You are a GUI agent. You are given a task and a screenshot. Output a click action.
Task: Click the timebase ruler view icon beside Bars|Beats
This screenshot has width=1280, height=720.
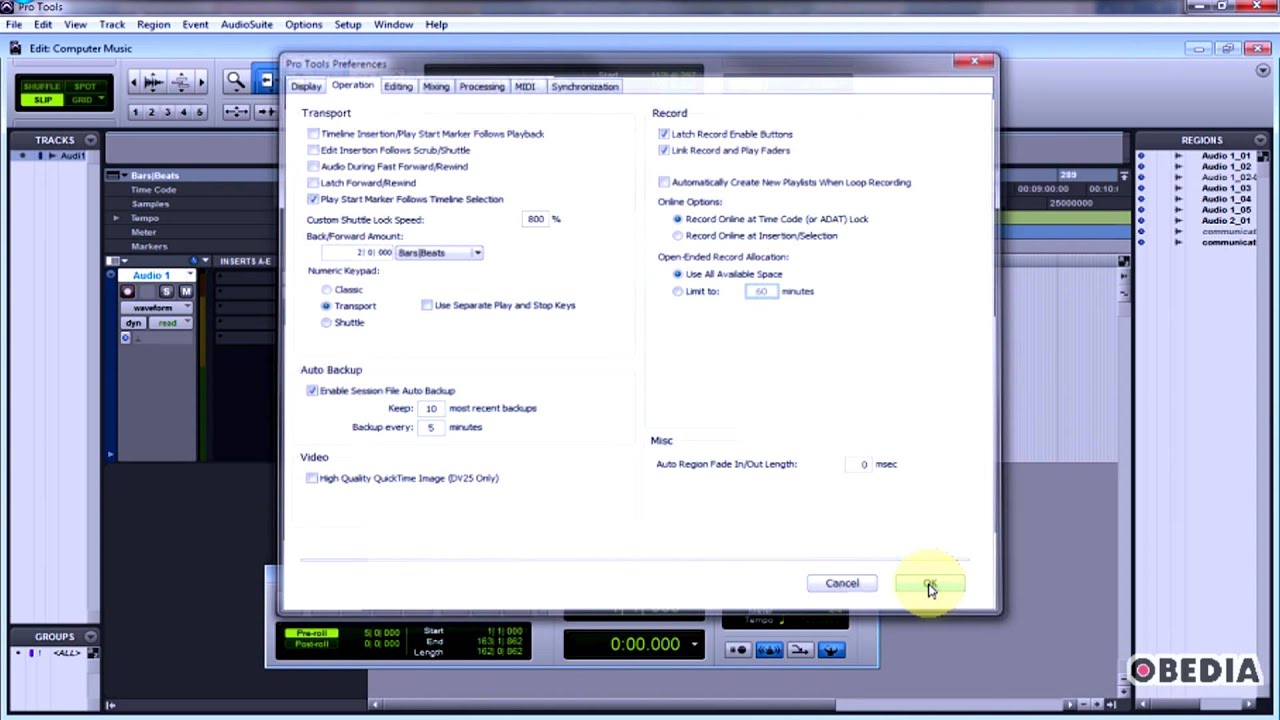[x=113, y=175]
